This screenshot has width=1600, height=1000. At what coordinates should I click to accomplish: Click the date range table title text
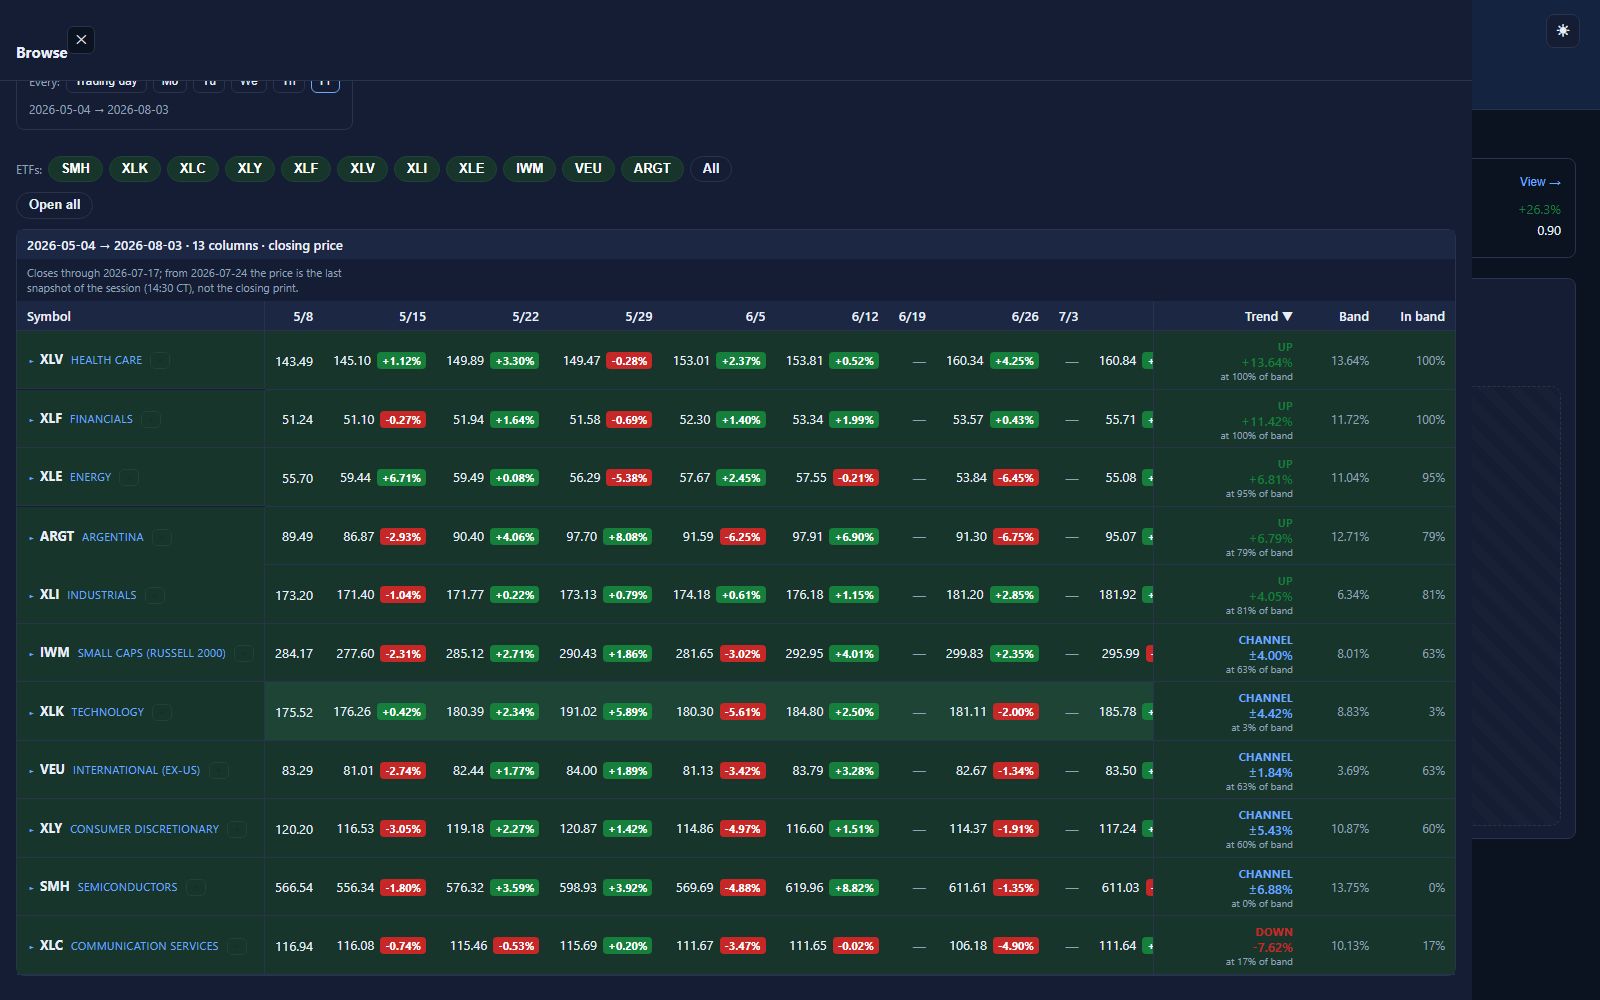pos(185,245)
